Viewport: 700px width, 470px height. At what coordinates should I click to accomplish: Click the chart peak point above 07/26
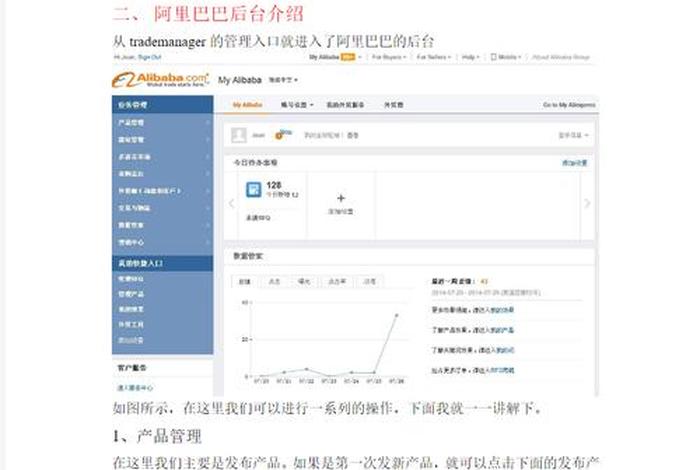tap(396, 315)
